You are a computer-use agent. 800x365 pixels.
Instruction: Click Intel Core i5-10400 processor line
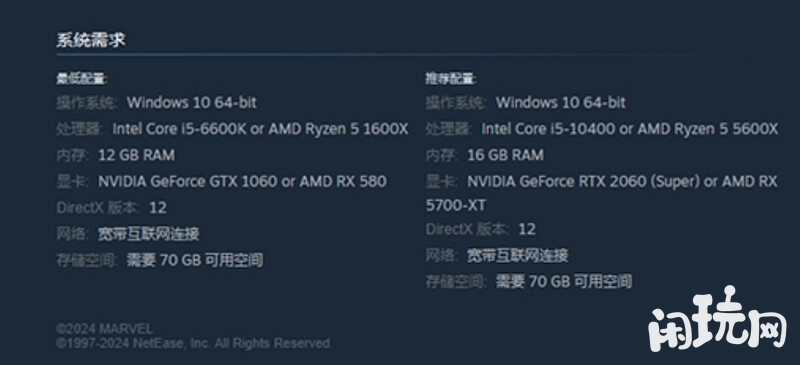602,129
